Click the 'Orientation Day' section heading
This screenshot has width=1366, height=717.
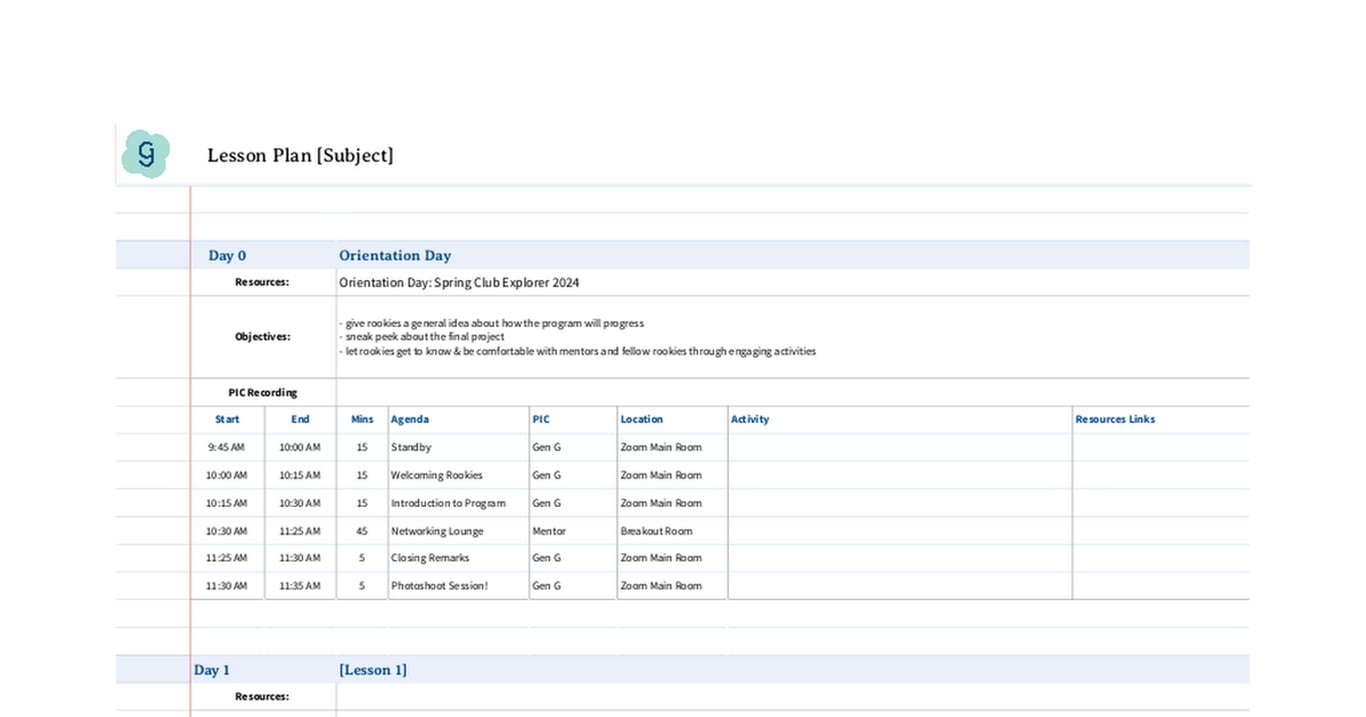tap(395, 256)
